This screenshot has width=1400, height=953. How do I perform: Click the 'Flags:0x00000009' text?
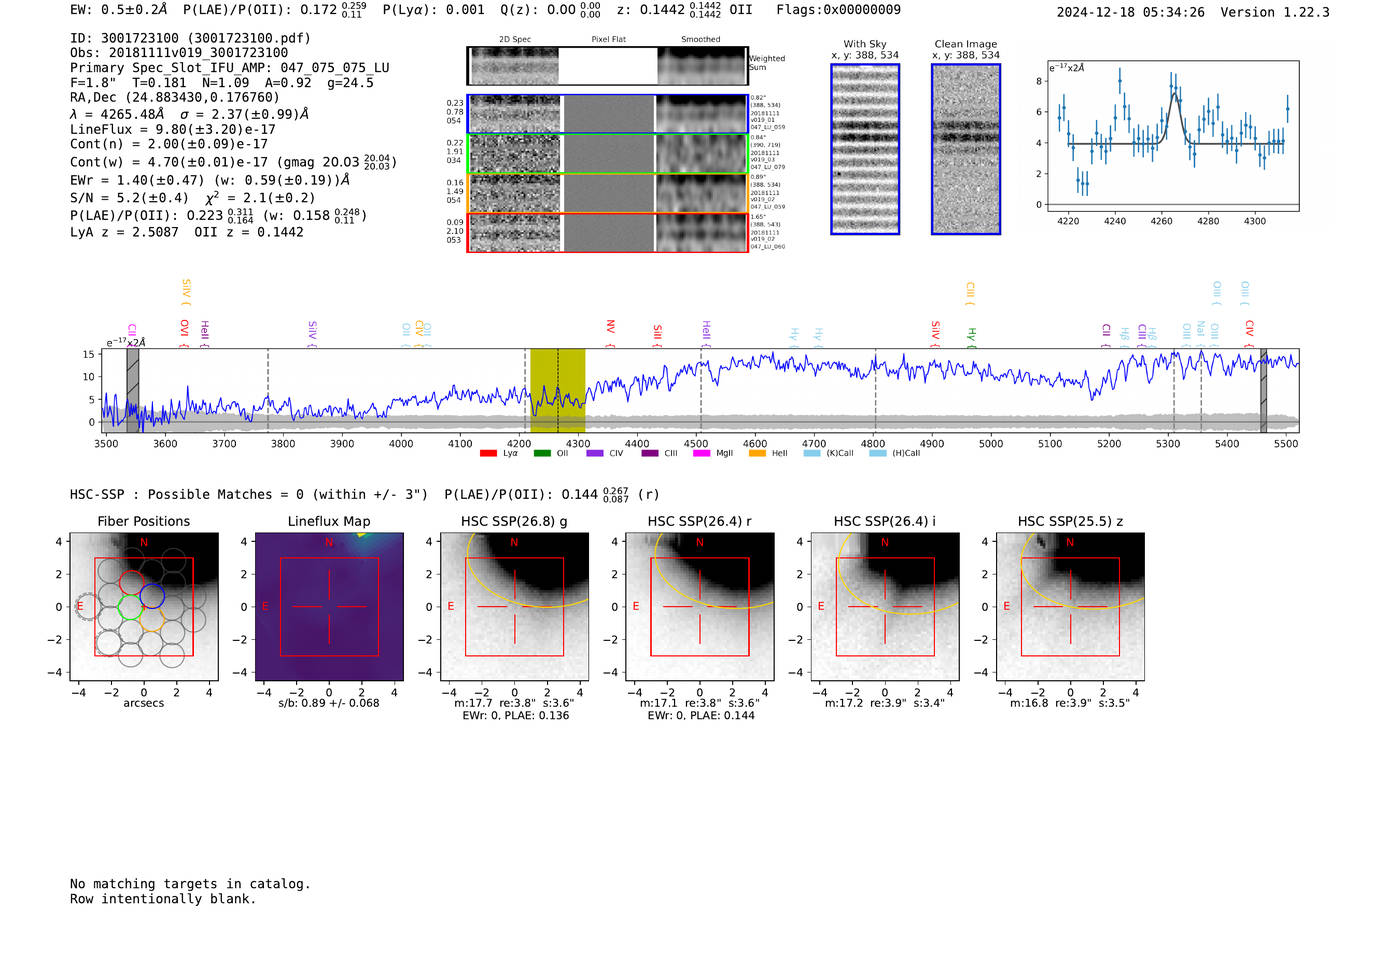pos(838,10)
